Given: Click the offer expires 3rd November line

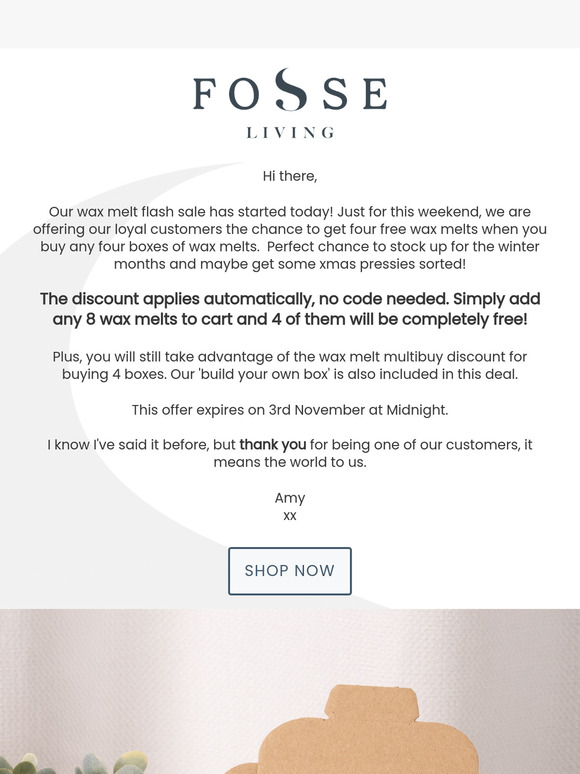Looking at the screenshot, I should (x=290, y=410).
